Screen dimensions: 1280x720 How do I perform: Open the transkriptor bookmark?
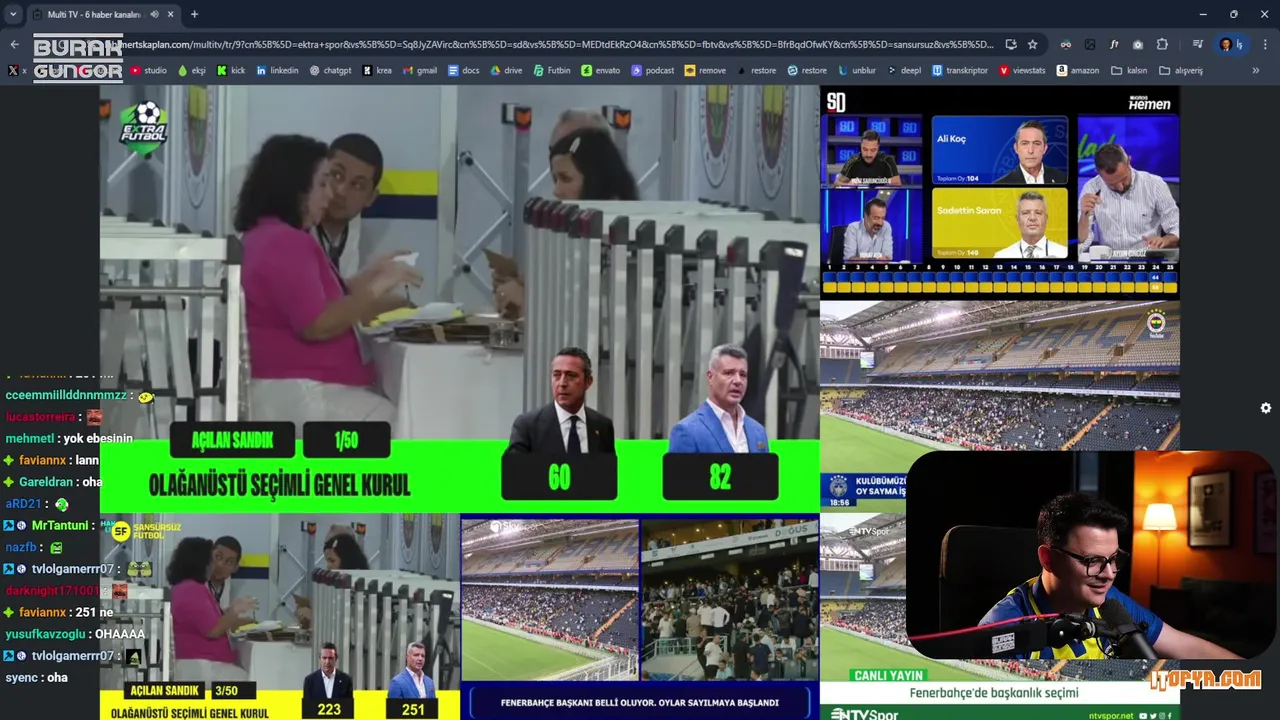pyautogui.click(x=960, y=71)
